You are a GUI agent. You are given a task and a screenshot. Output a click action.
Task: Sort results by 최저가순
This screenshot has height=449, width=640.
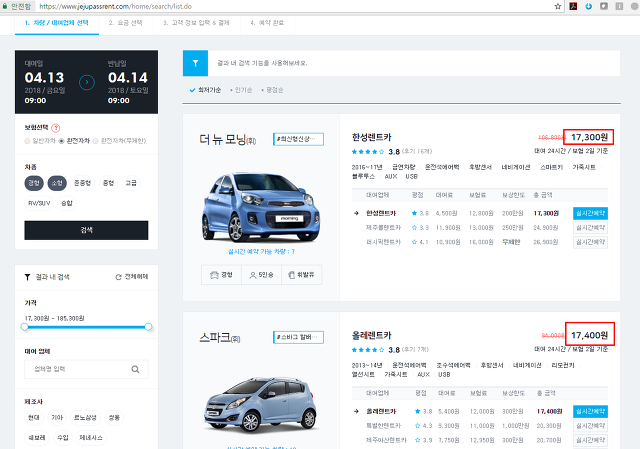pyautogui.click(x=206, y=90)
